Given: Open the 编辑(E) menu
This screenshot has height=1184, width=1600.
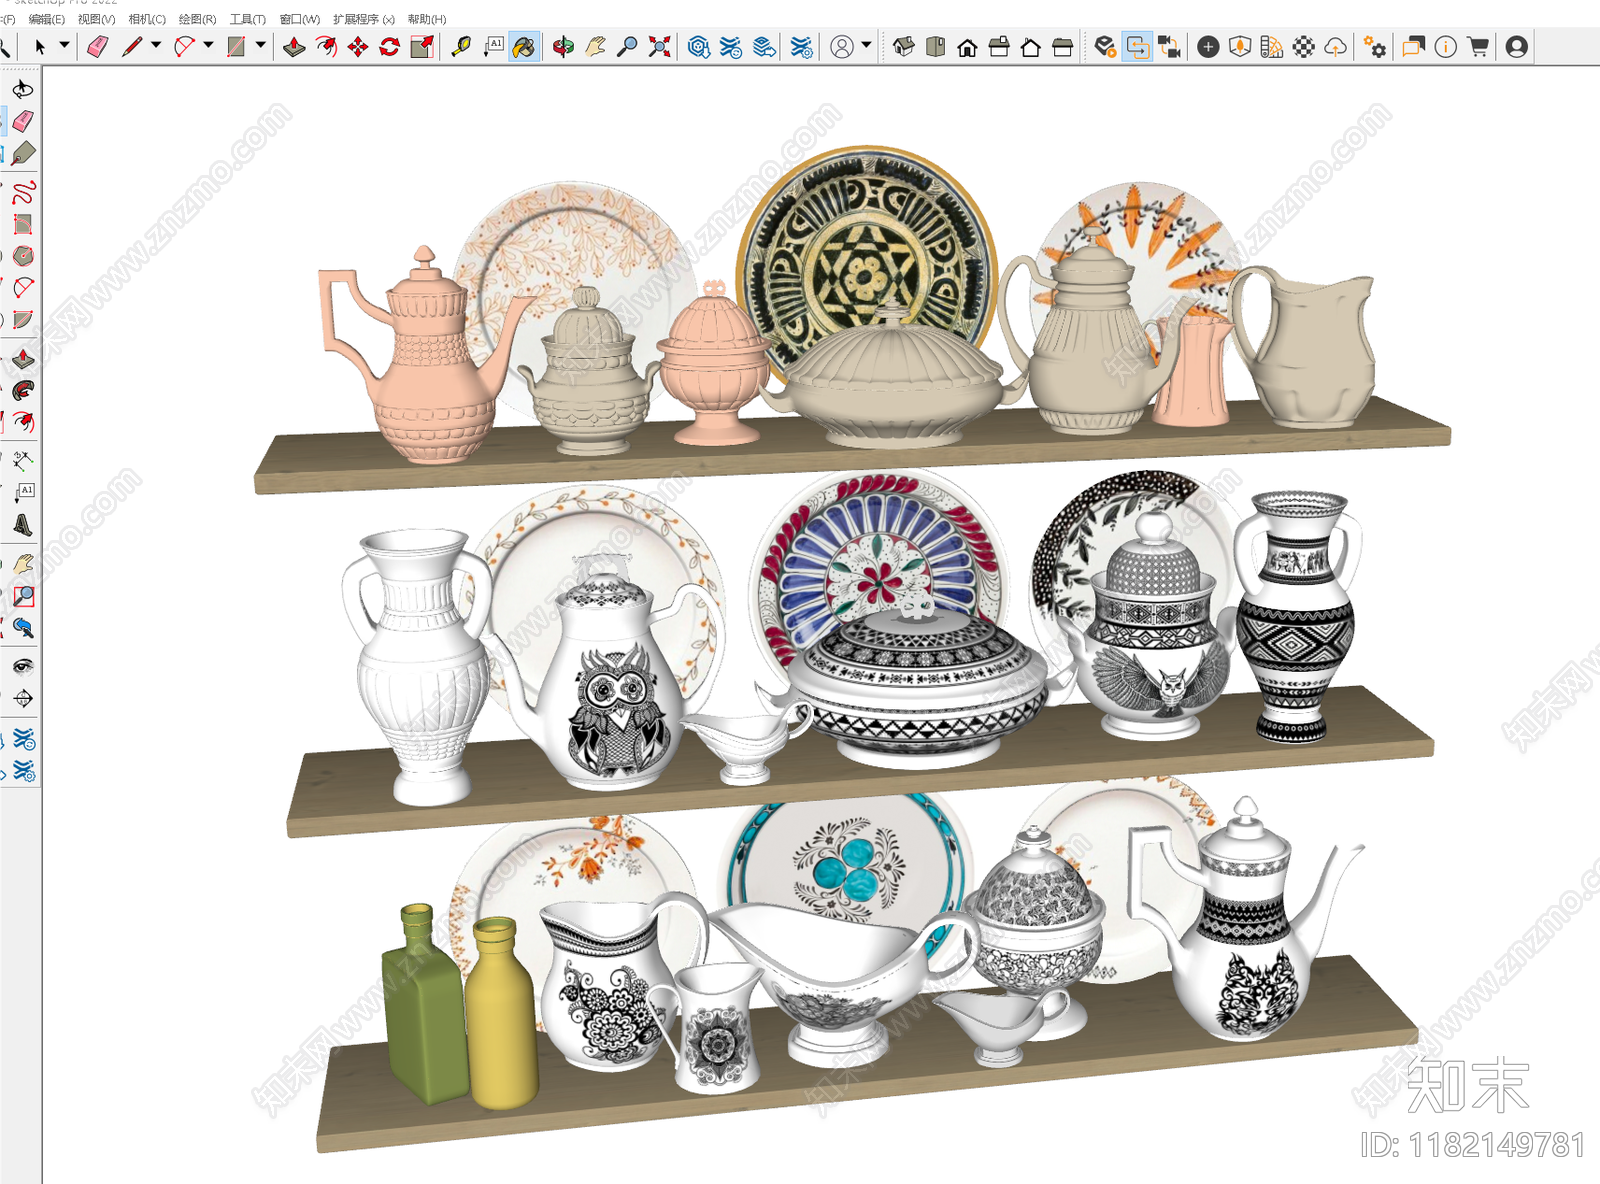Looking at the screenshot, I should [x=47, y=19].
